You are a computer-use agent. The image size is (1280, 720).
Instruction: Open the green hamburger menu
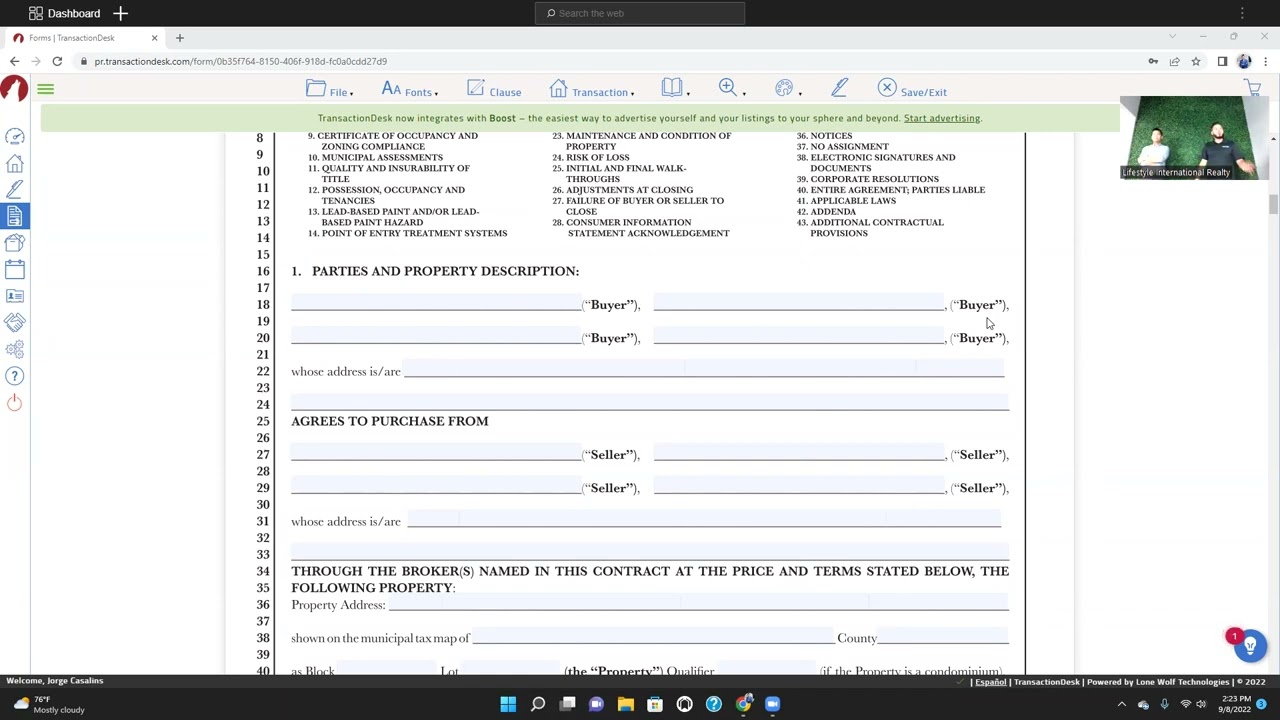[x=45, y=89]
